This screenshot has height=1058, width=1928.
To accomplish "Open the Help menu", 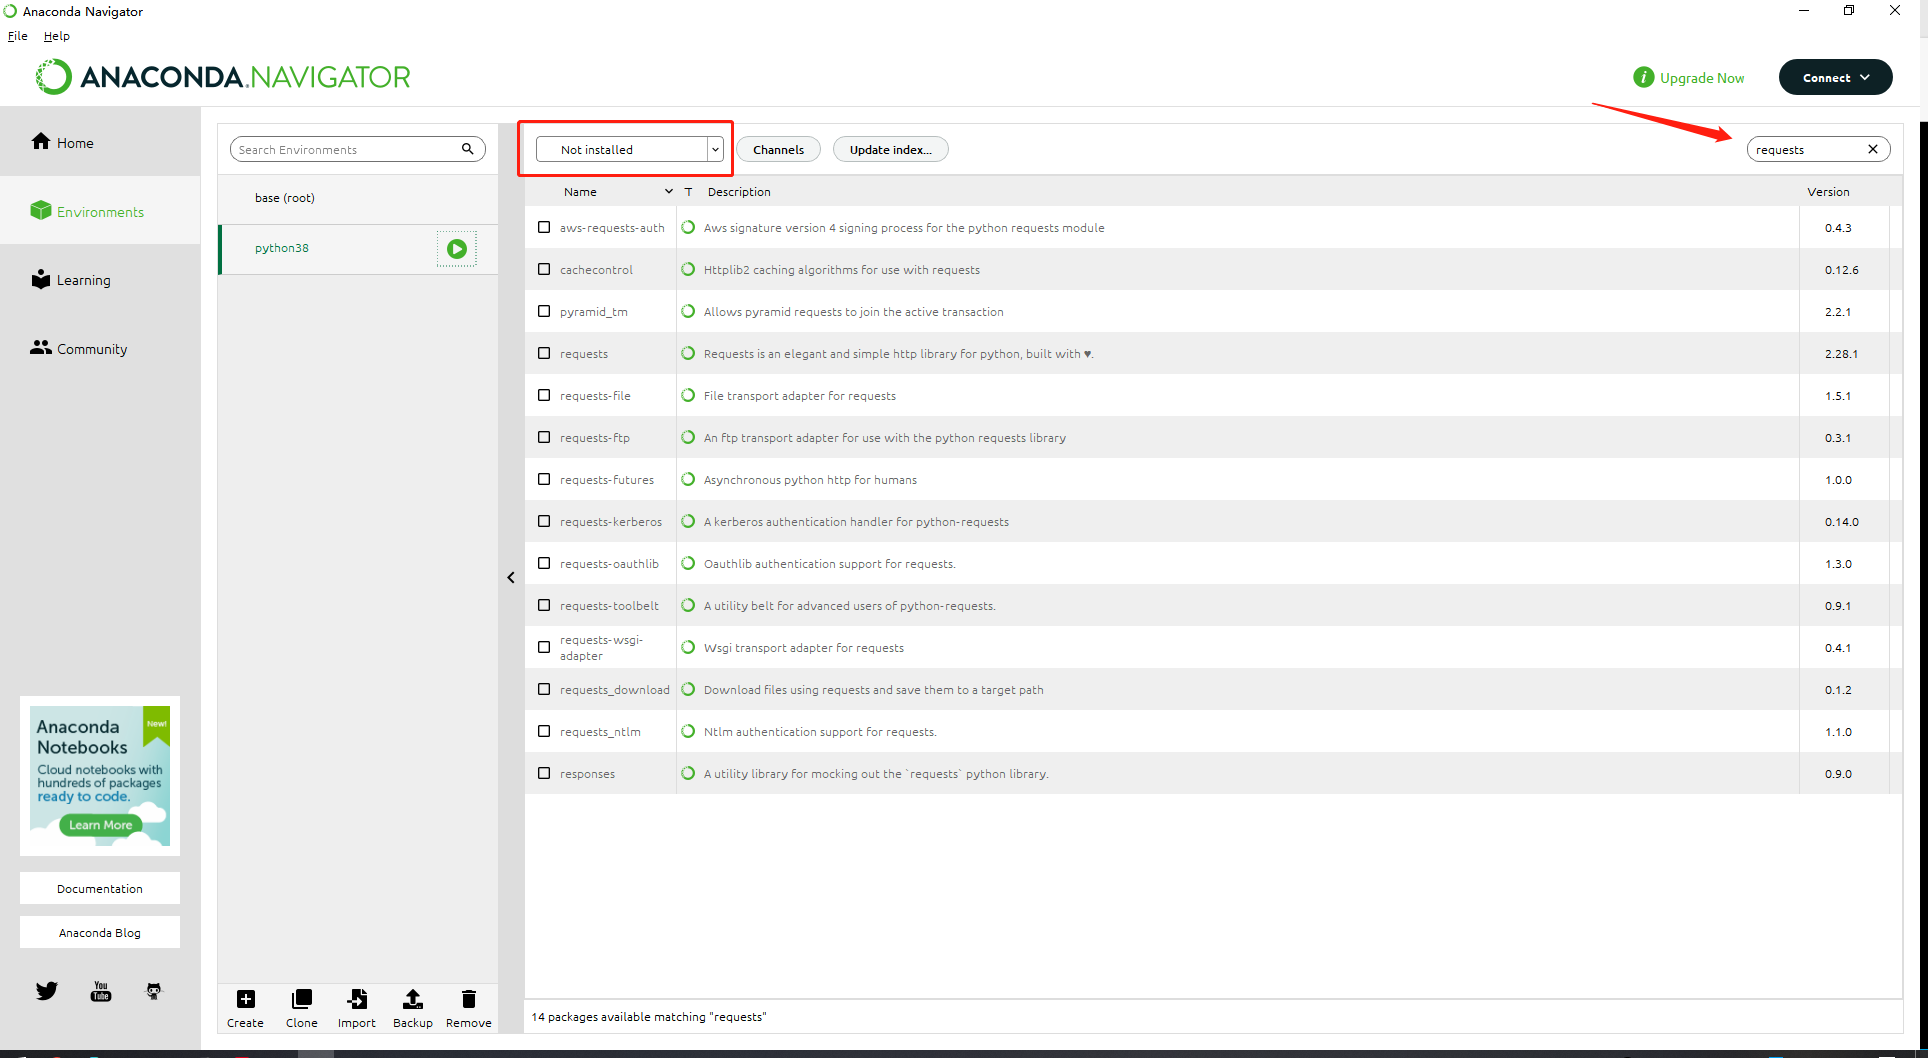I will click(x=57, y=36).
